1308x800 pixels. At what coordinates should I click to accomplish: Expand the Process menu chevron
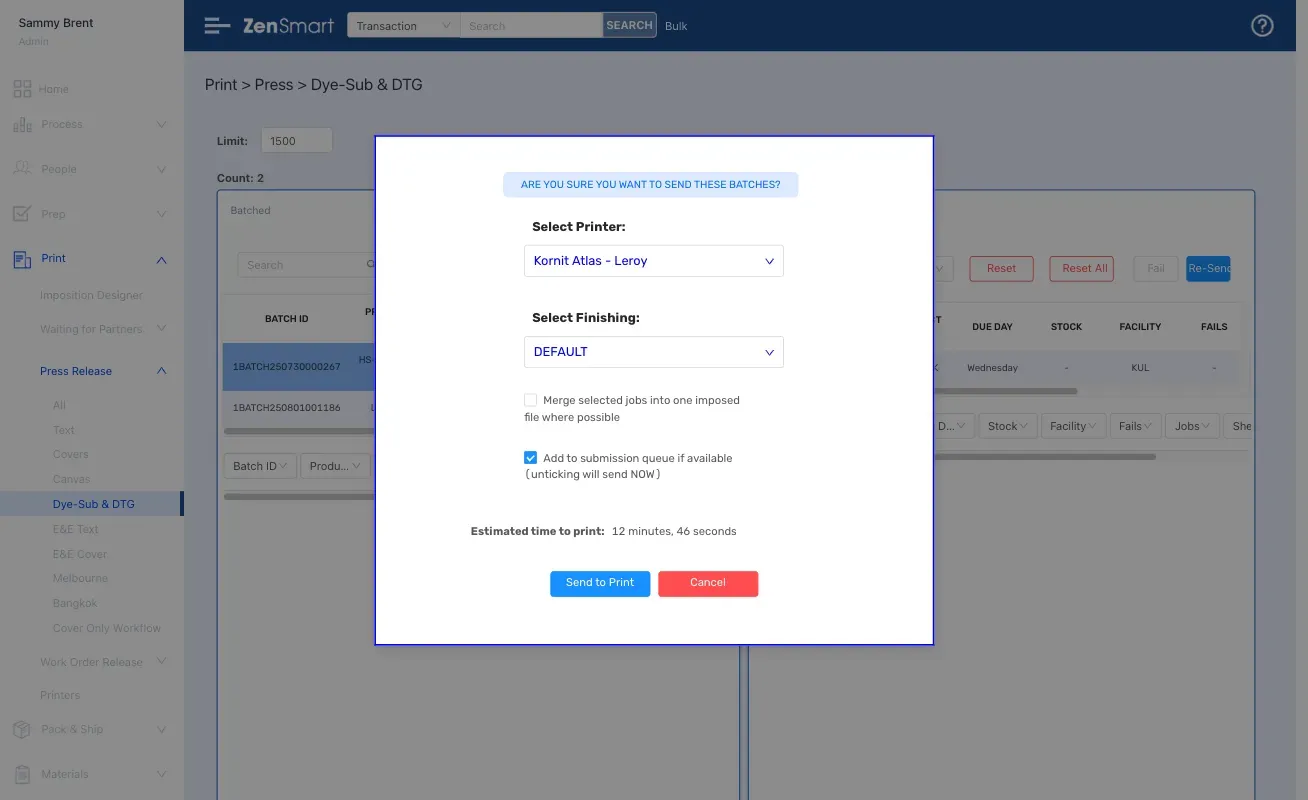[162, 124]
